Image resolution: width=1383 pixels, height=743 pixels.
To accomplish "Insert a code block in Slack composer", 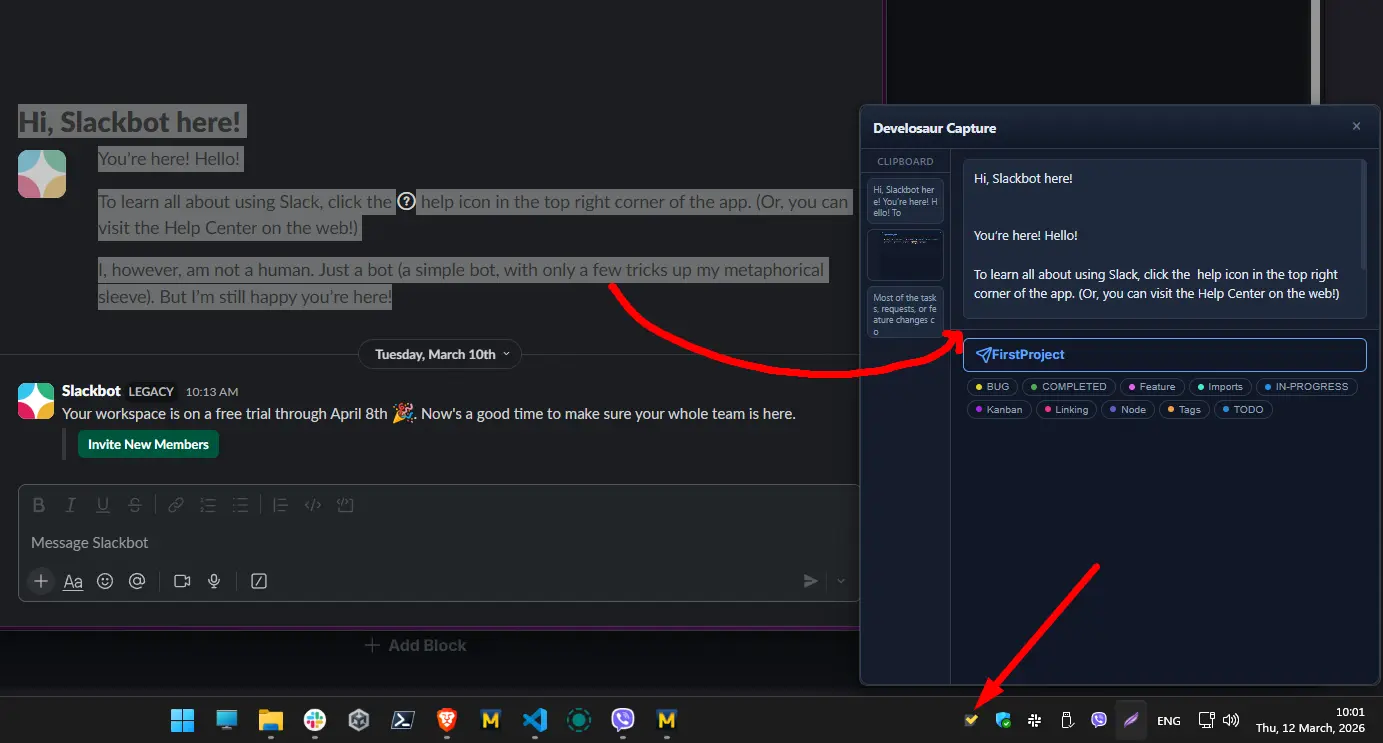I will coord(345,505).
